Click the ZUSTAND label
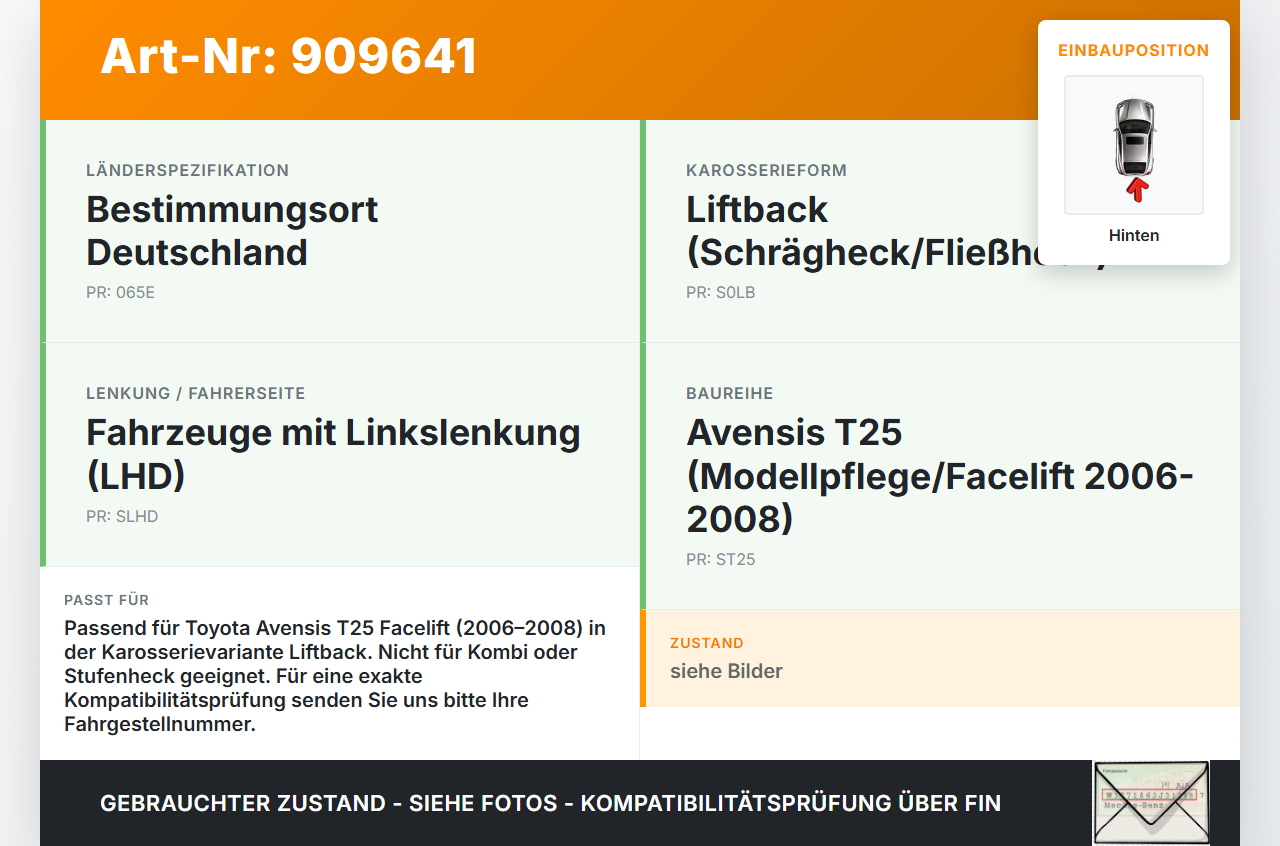This screenshot has height=846, width=1280. tap(707, 643)
